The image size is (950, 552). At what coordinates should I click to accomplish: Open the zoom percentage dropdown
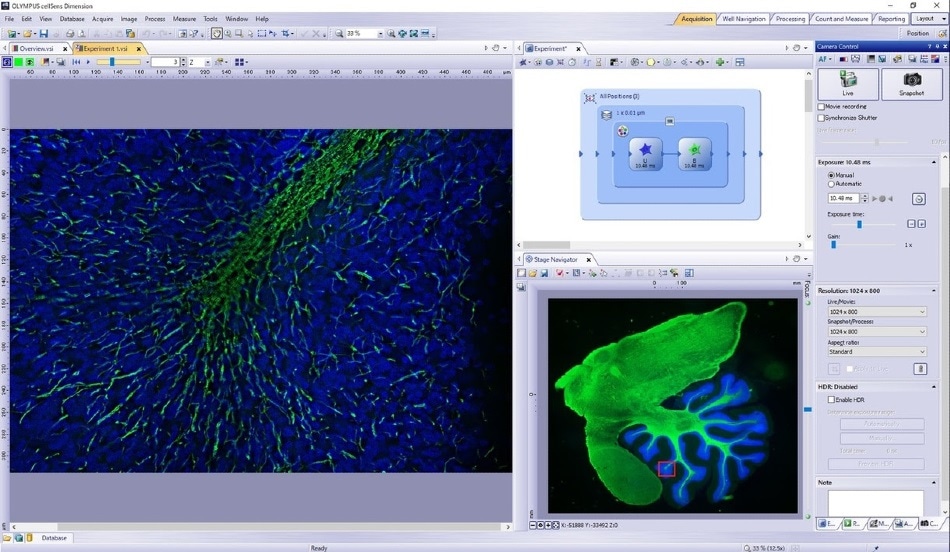tap(380, 33)
